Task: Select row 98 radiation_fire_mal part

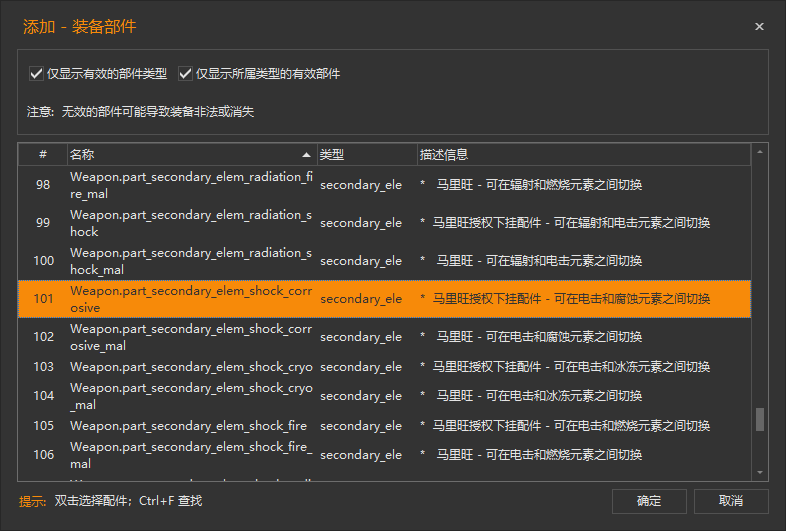Action: click(190, 185)
